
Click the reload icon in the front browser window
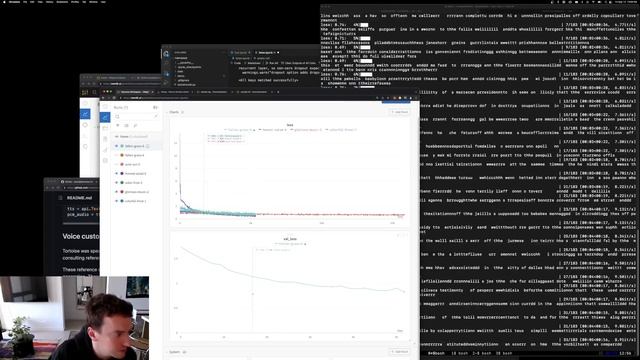(115, 98)
